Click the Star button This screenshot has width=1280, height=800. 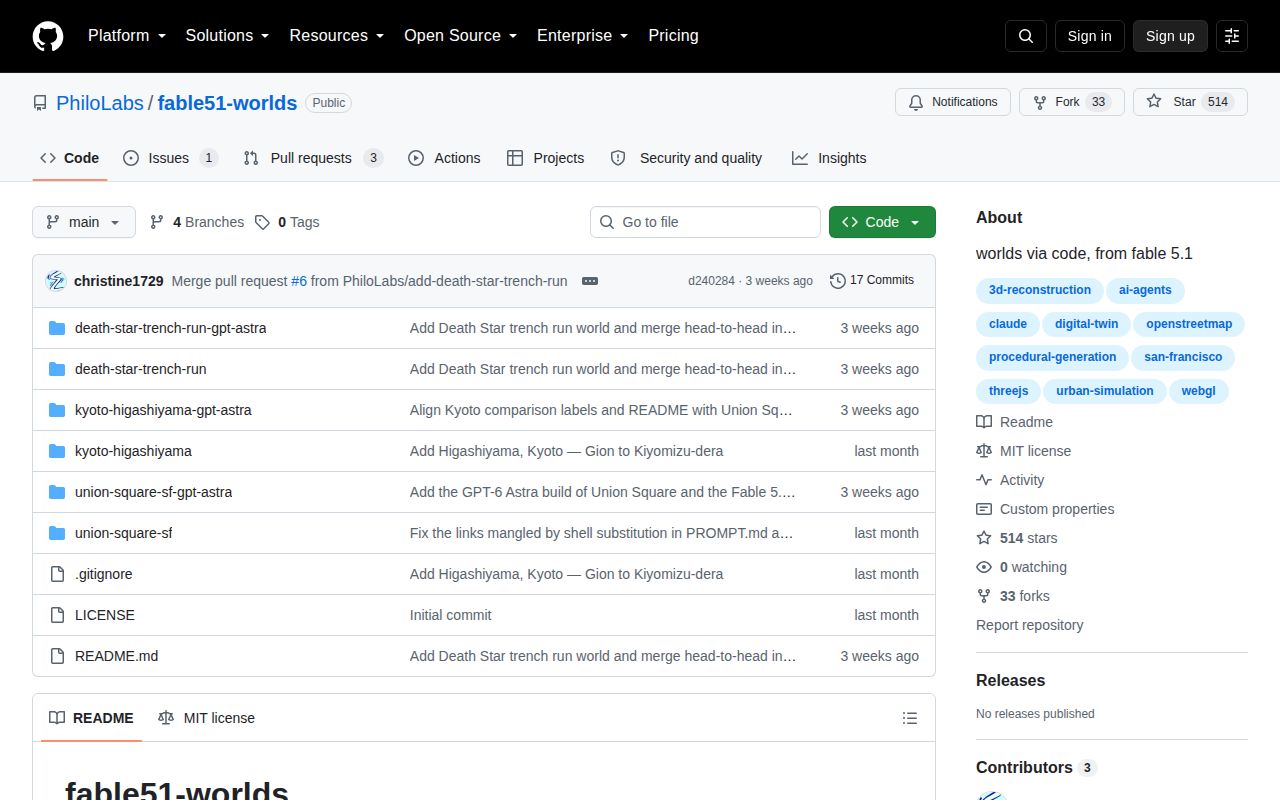(x=1190, y=102)
